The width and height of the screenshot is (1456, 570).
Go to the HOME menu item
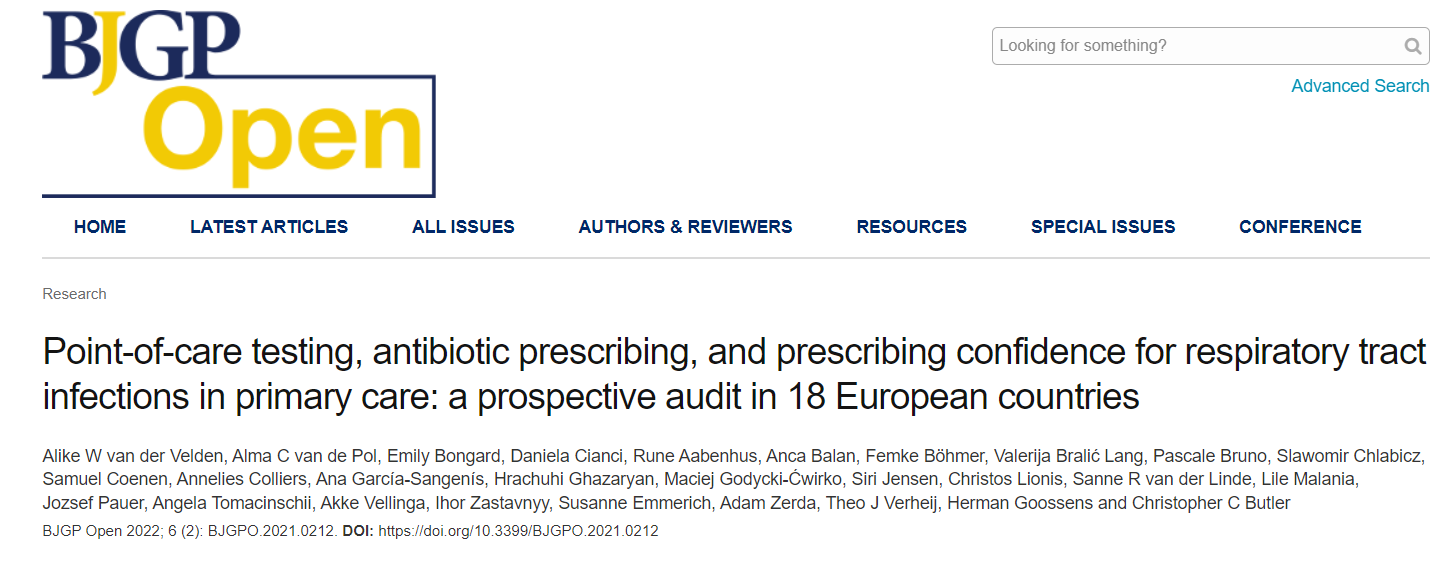pos(100,227)
